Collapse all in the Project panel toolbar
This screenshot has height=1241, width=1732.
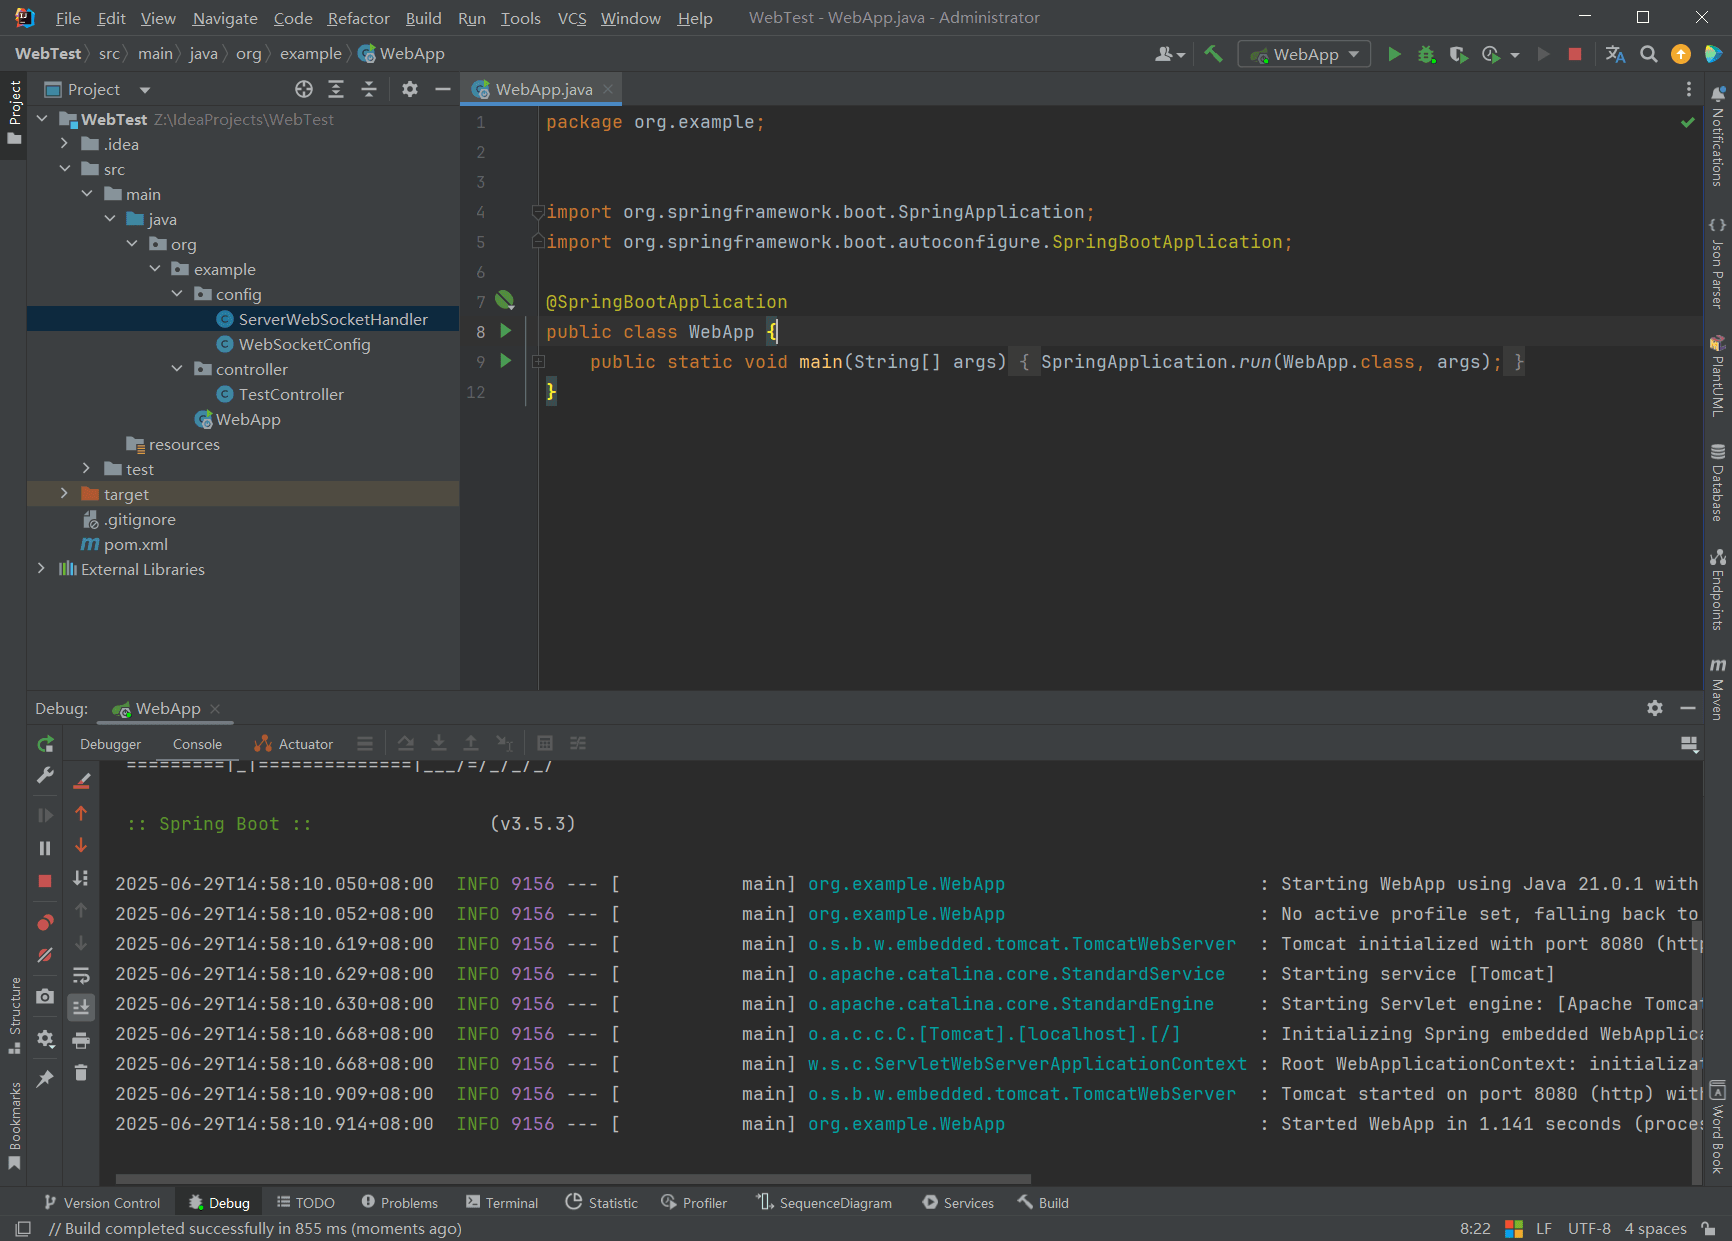coord(369,89)
